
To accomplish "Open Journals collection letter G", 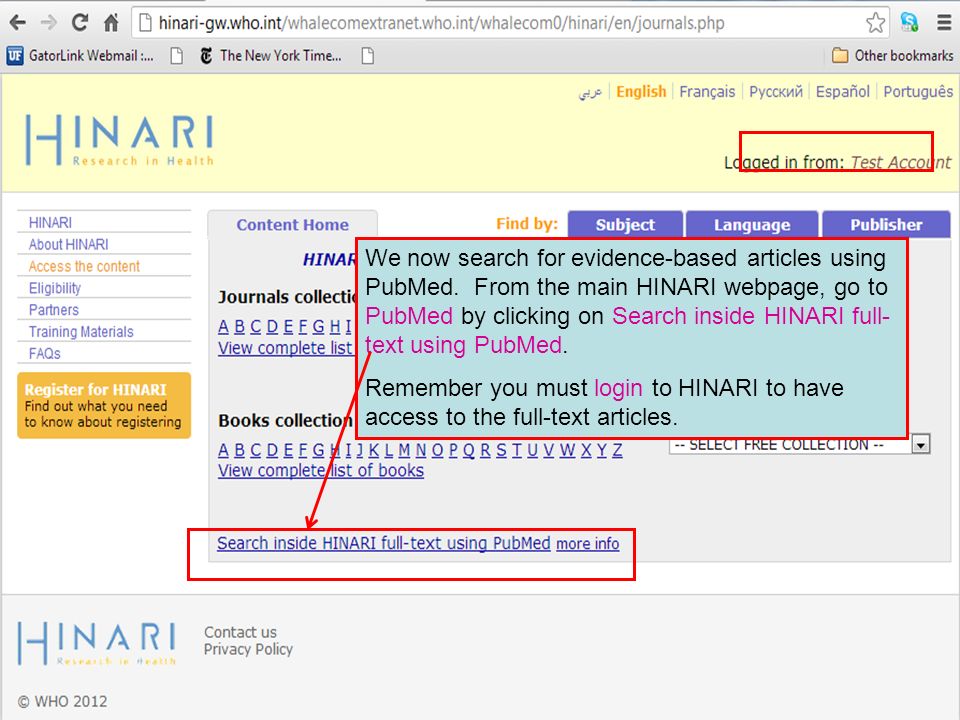I will click(318, 327).
